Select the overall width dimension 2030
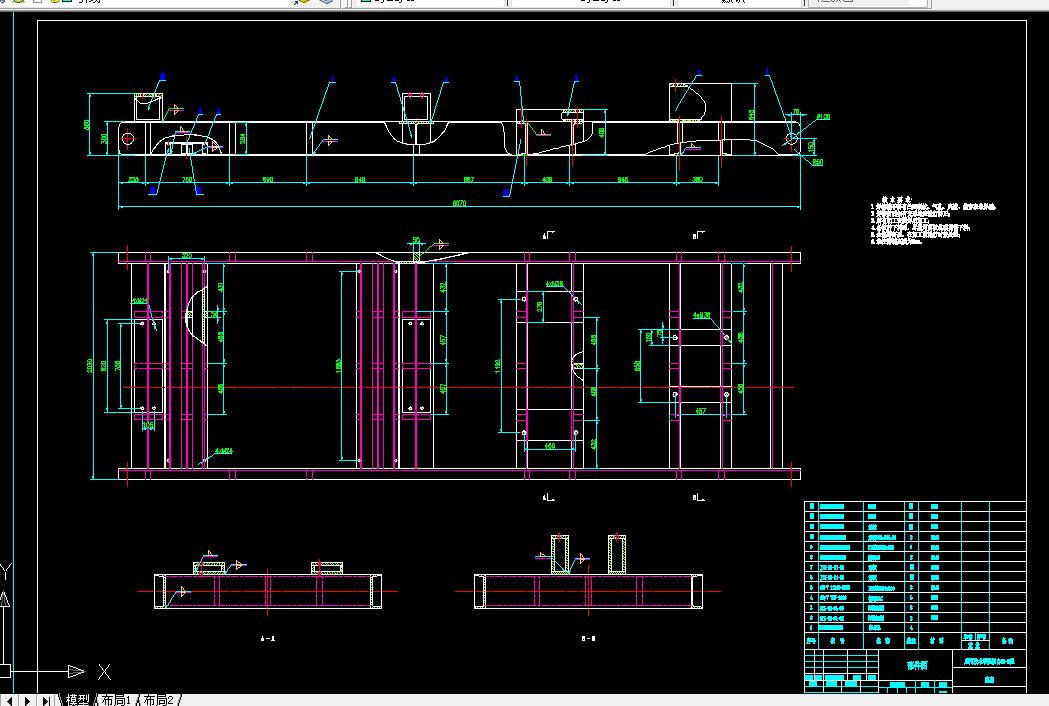The image size is (1049, 706). point(90,365)
